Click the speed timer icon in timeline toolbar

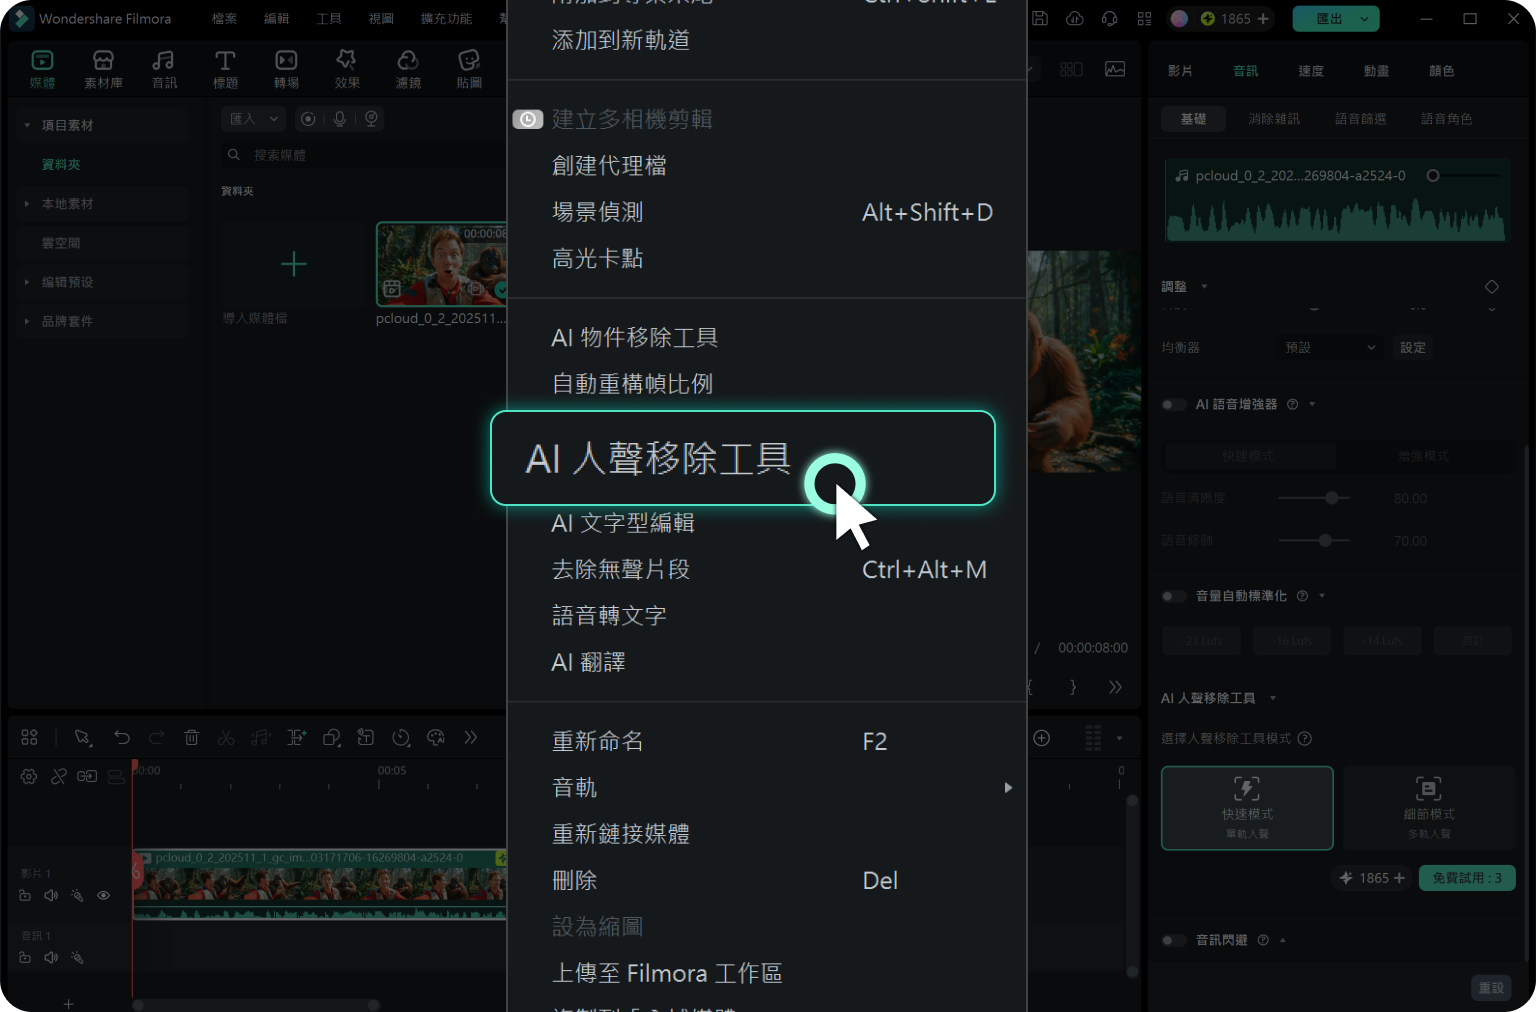[401, 737]
